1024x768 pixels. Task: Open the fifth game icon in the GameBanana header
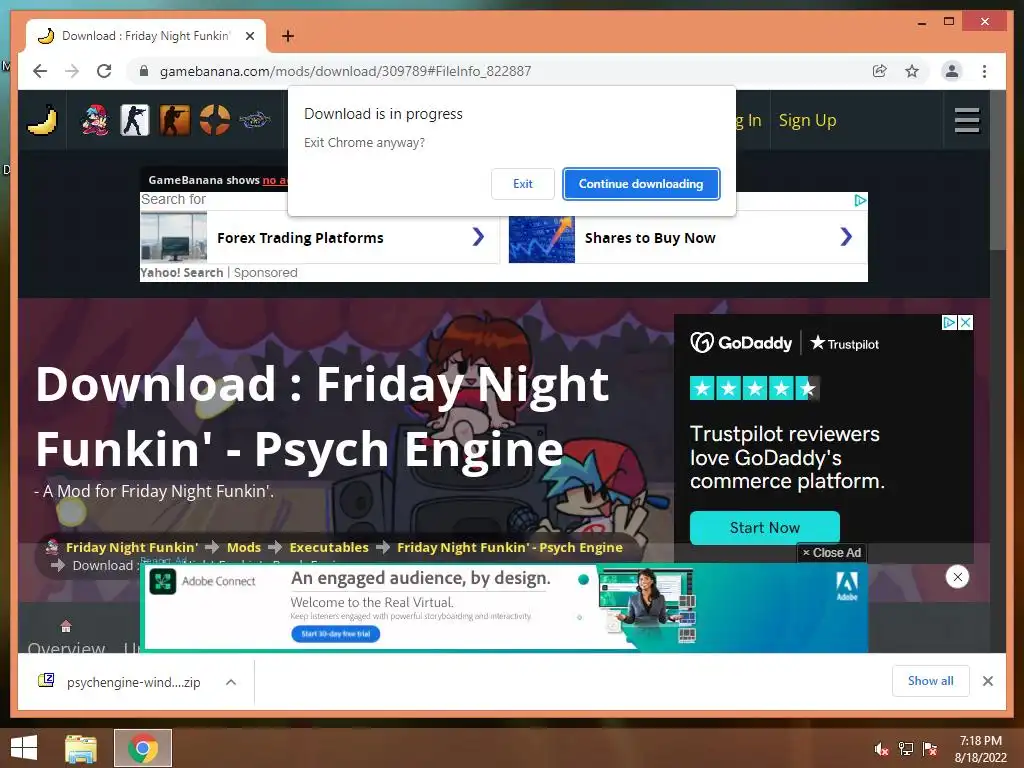(x=254, y=120)
